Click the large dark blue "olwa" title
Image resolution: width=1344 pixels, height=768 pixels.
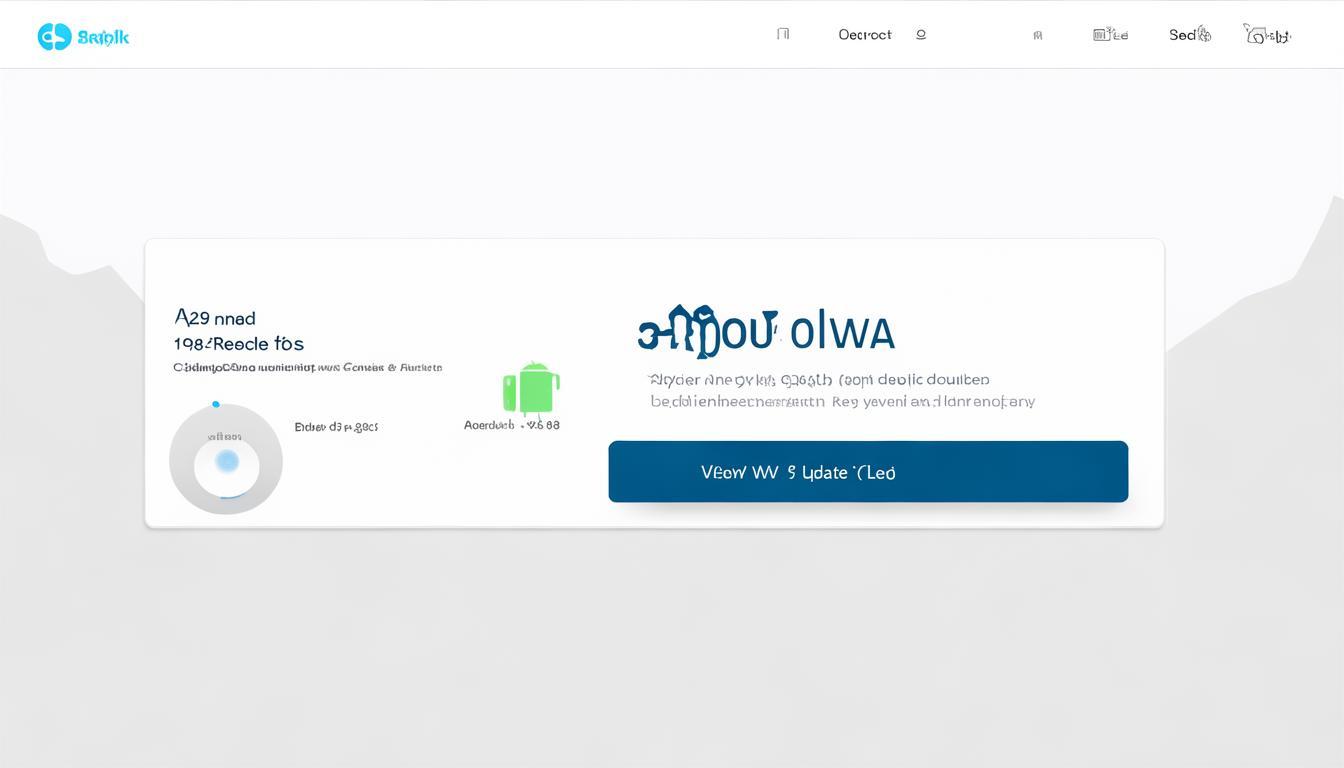[766, 332]
